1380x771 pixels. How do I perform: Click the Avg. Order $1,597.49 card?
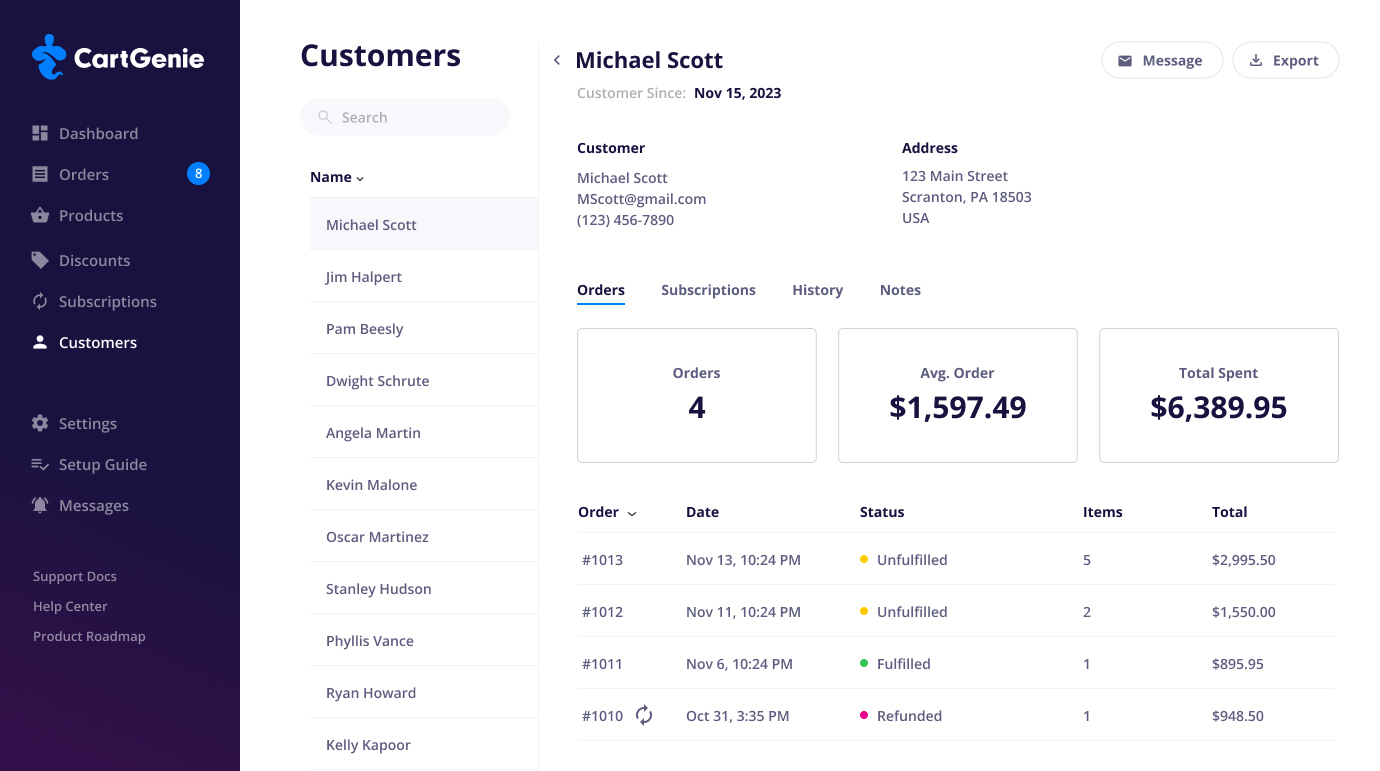click(958, 395)
